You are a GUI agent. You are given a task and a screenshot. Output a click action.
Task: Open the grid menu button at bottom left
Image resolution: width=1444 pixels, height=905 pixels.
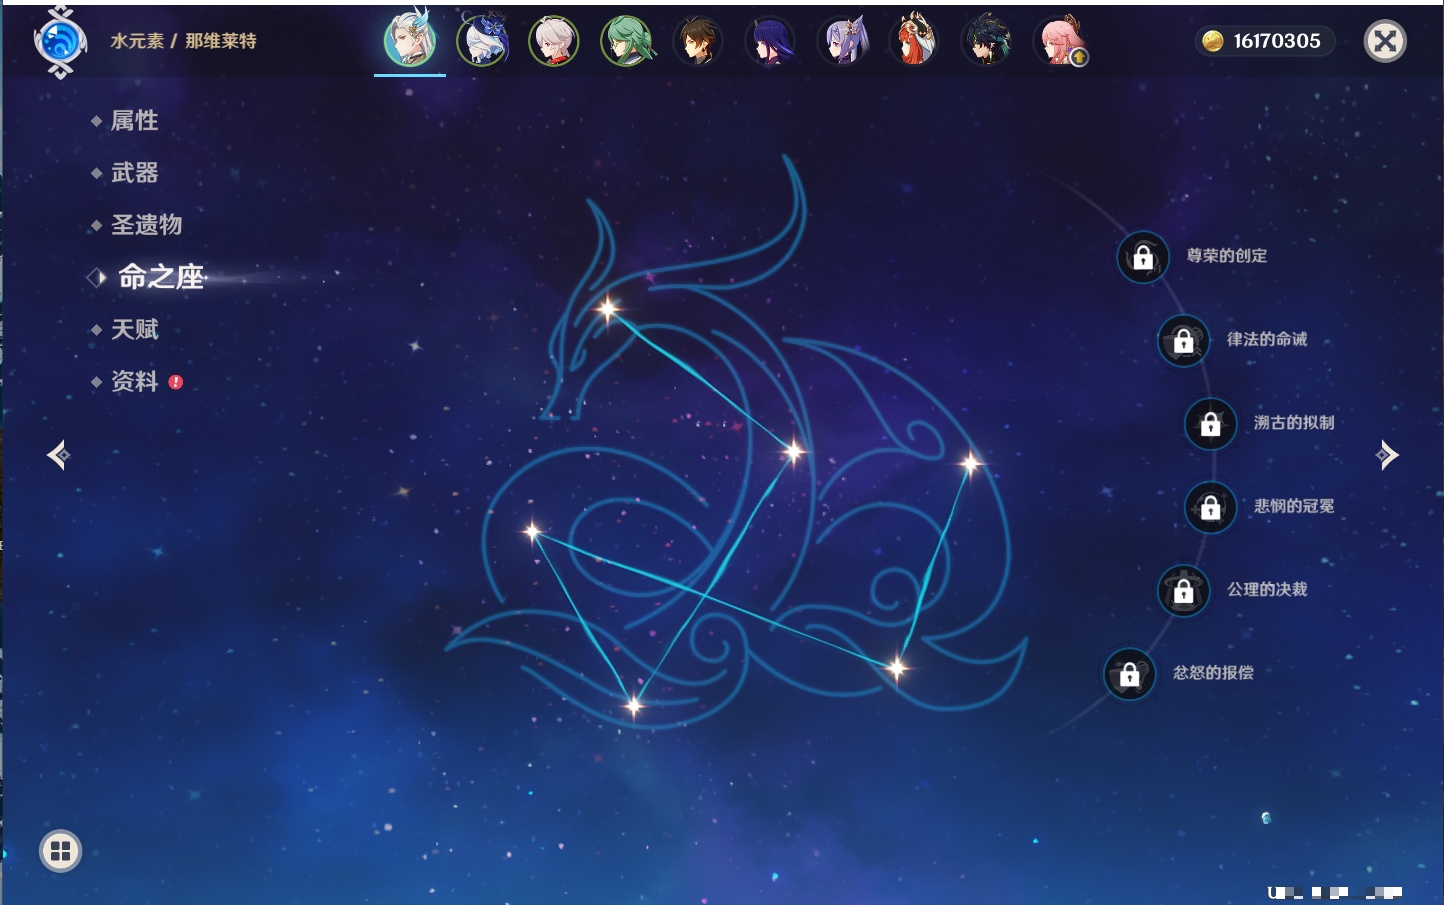tap(60, 851)
